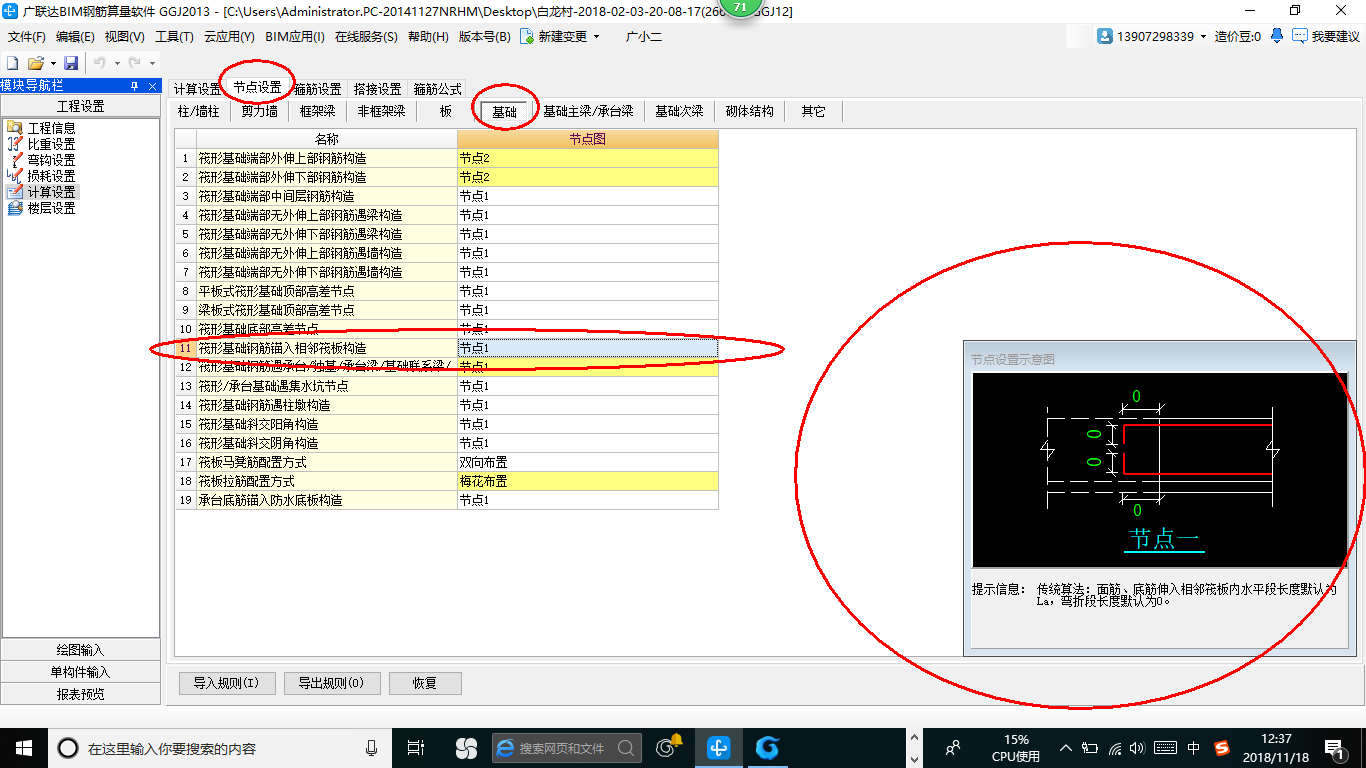Viewport: 1366px width, 768px height.
Task: Click the on-screen keyboard tray icon
Action: (1165, 748)
